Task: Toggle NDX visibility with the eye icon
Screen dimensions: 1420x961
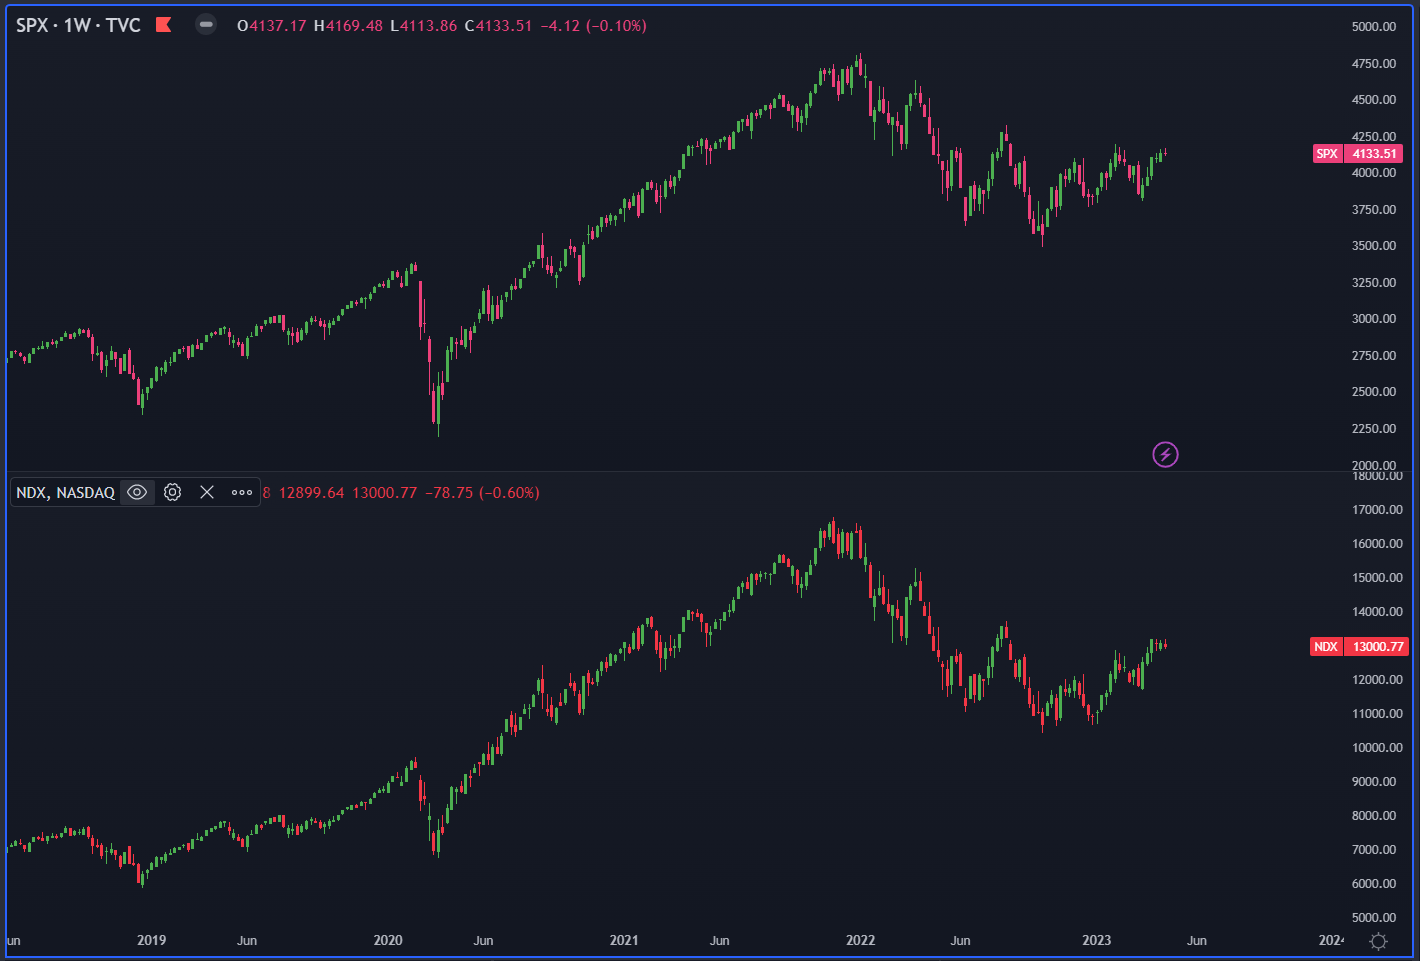Action: click(137, 492)
